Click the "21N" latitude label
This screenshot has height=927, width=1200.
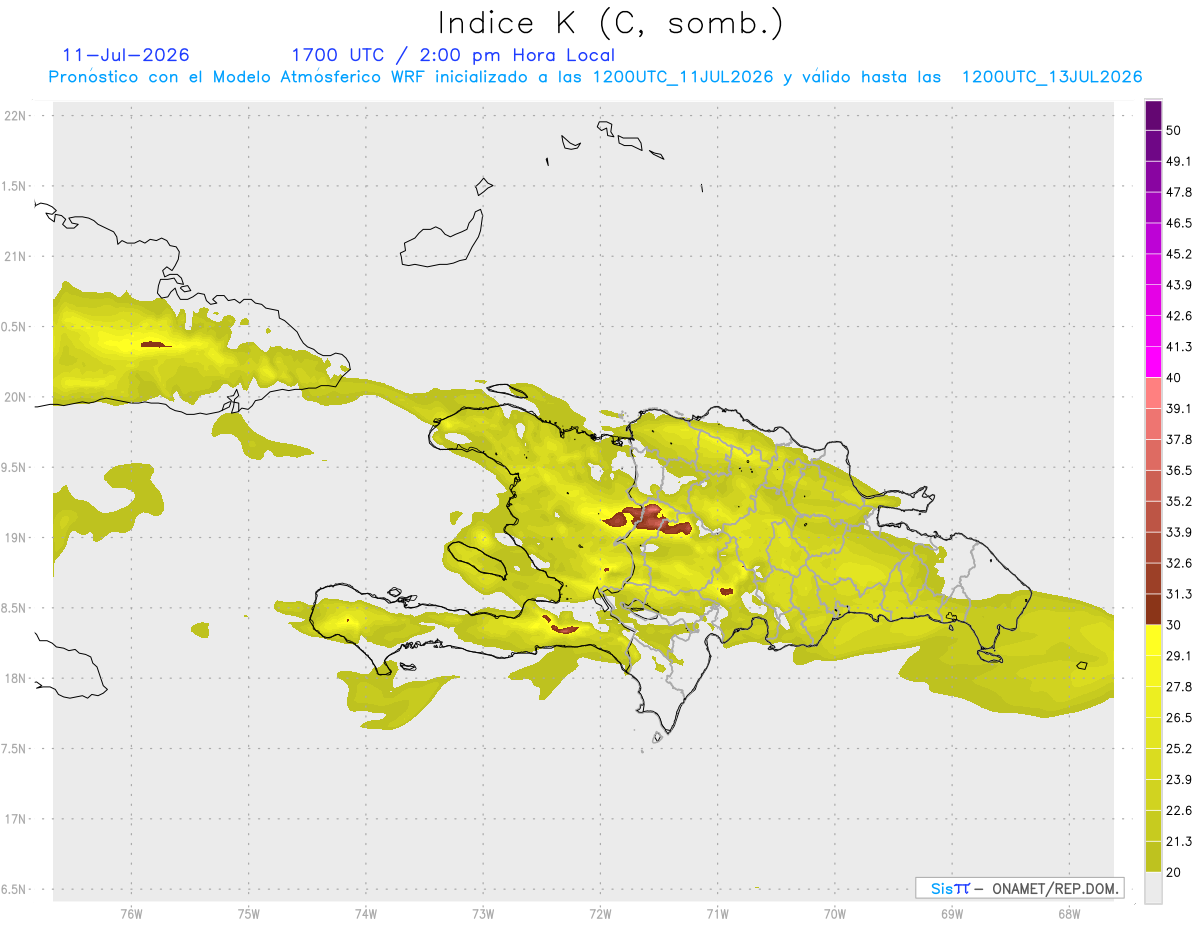(16, 256)
